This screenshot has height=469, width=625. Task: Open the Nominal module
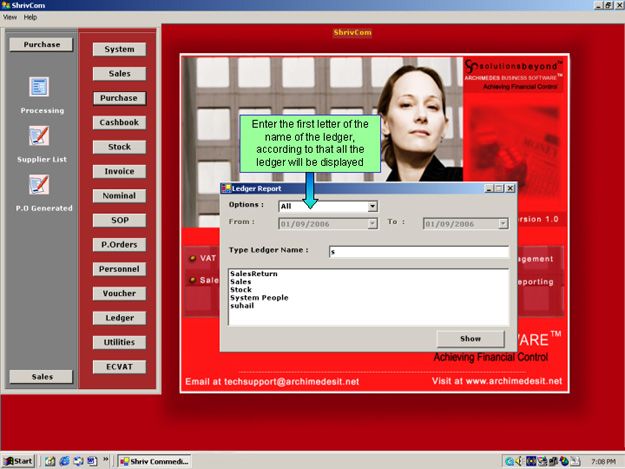(x=119, y=196)
